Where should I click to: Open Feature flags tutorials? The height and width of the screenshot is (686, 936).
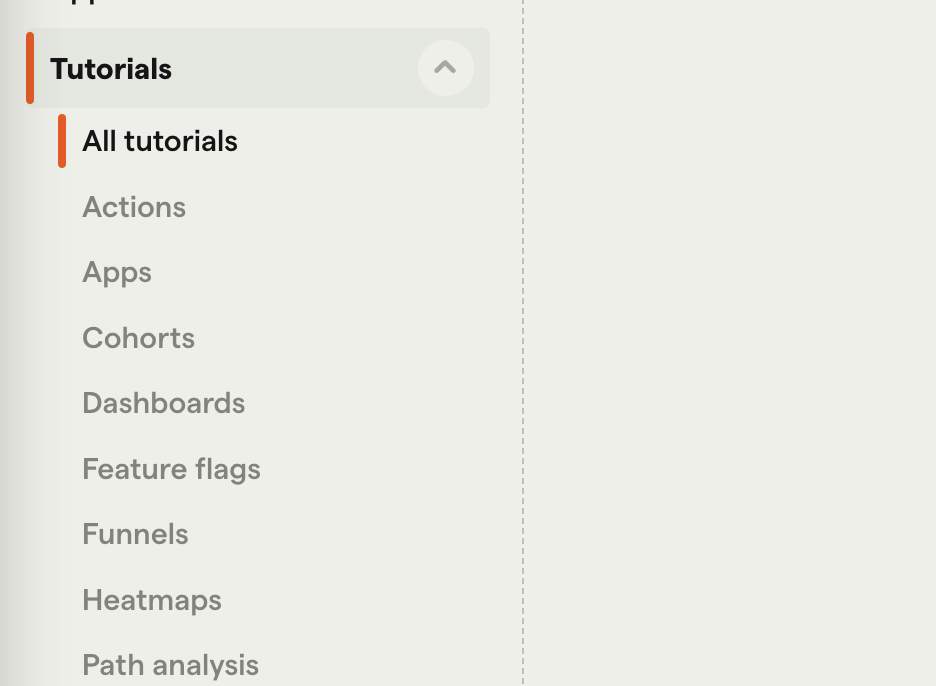click(171, 469)
